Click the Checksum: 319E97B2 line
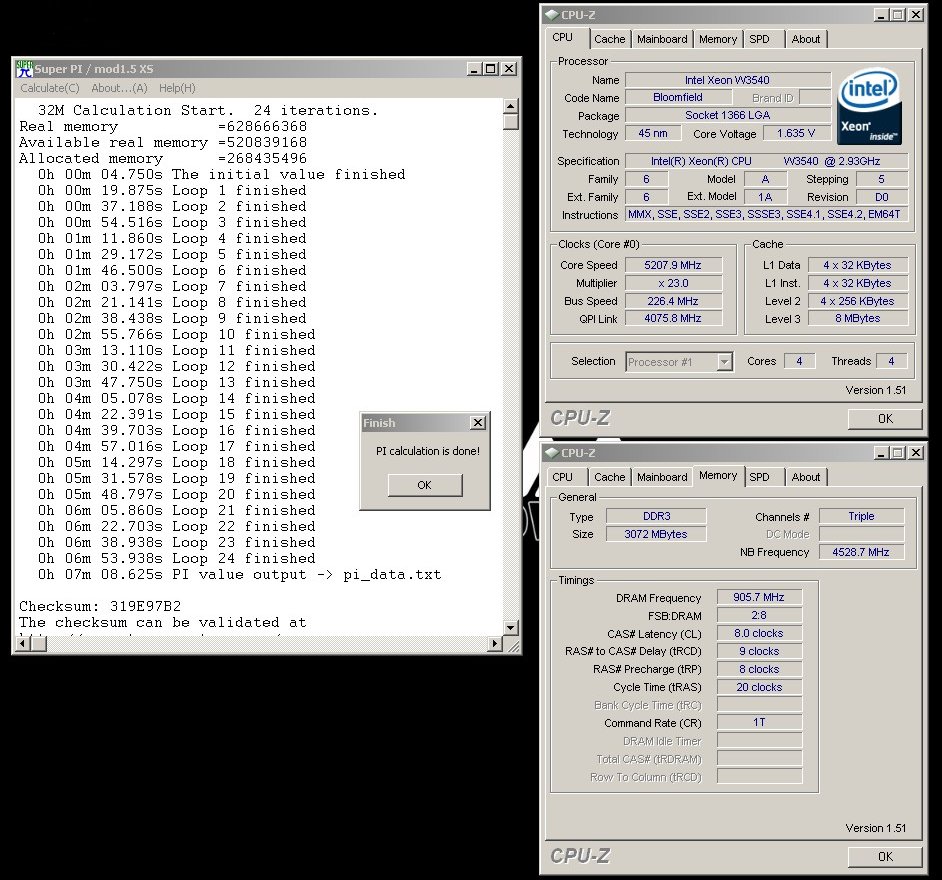This screenshot has height=880, width=942. pos(100,606)
